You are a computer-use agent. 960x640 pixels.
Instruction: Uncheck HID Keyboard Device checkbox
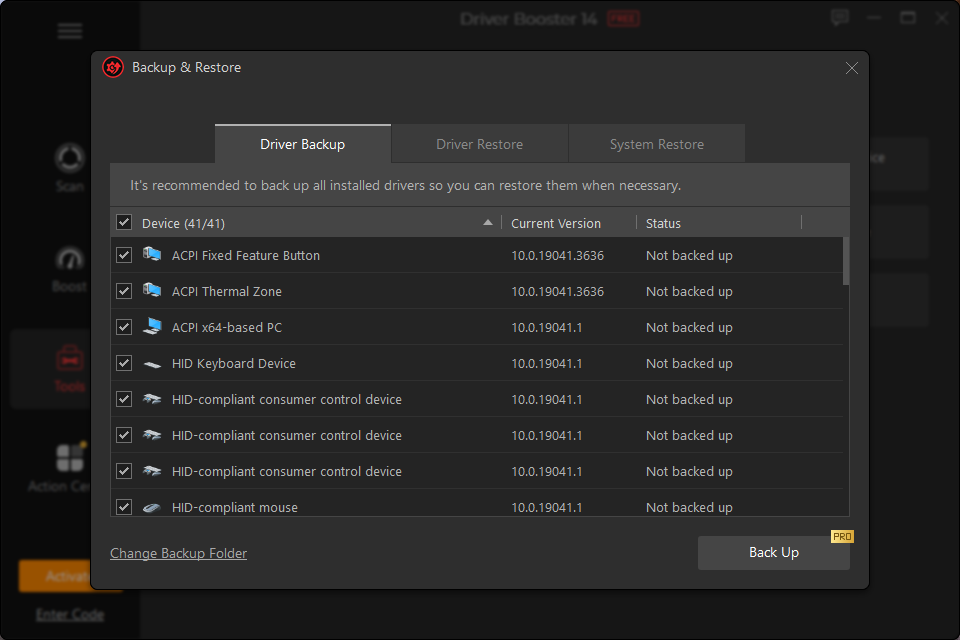(x=124, y=363)
